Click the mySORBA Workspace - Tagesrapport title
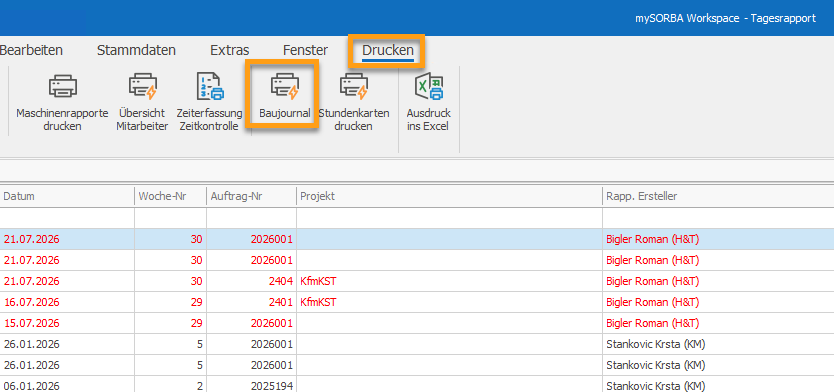This screenshot has height=392, width=834. pyautogui.click(x=725, y=18)
